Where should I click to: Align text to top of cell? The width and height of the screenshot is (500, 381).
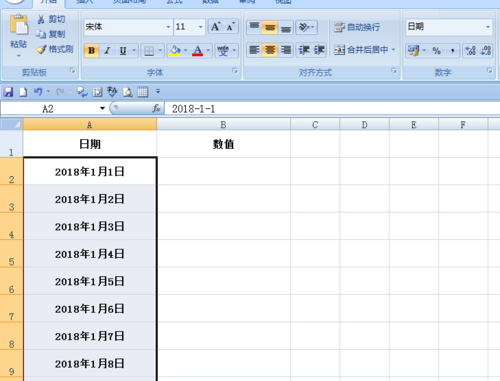click(x=254, y=27)
